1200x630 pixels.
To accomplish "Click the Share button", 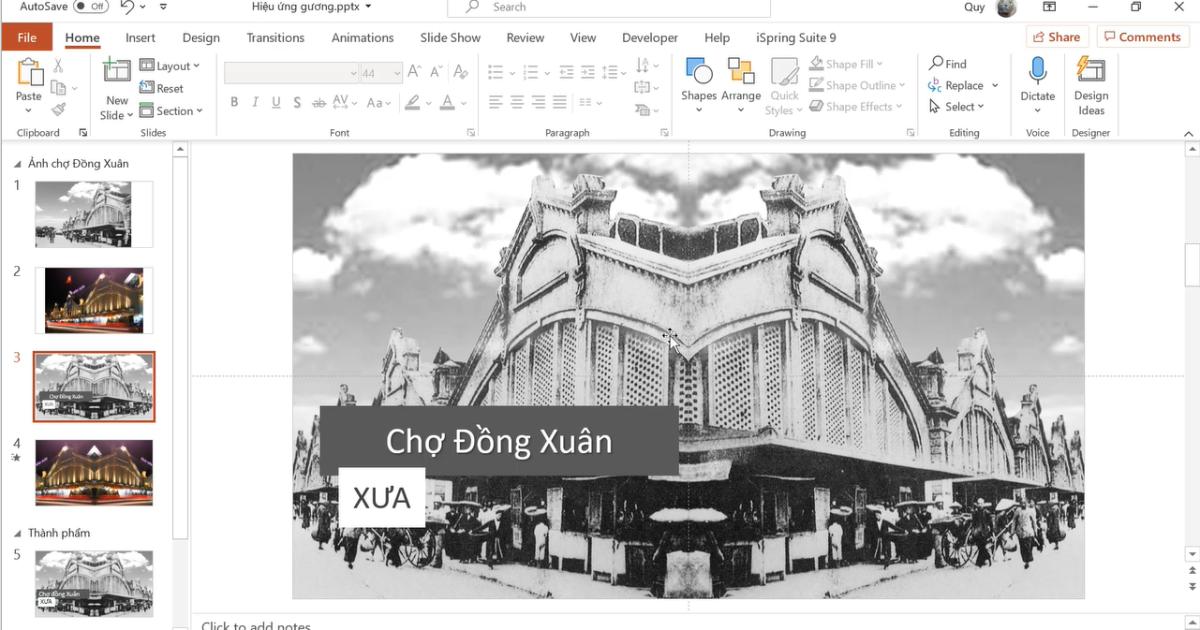I will (x=1056, y=36).
